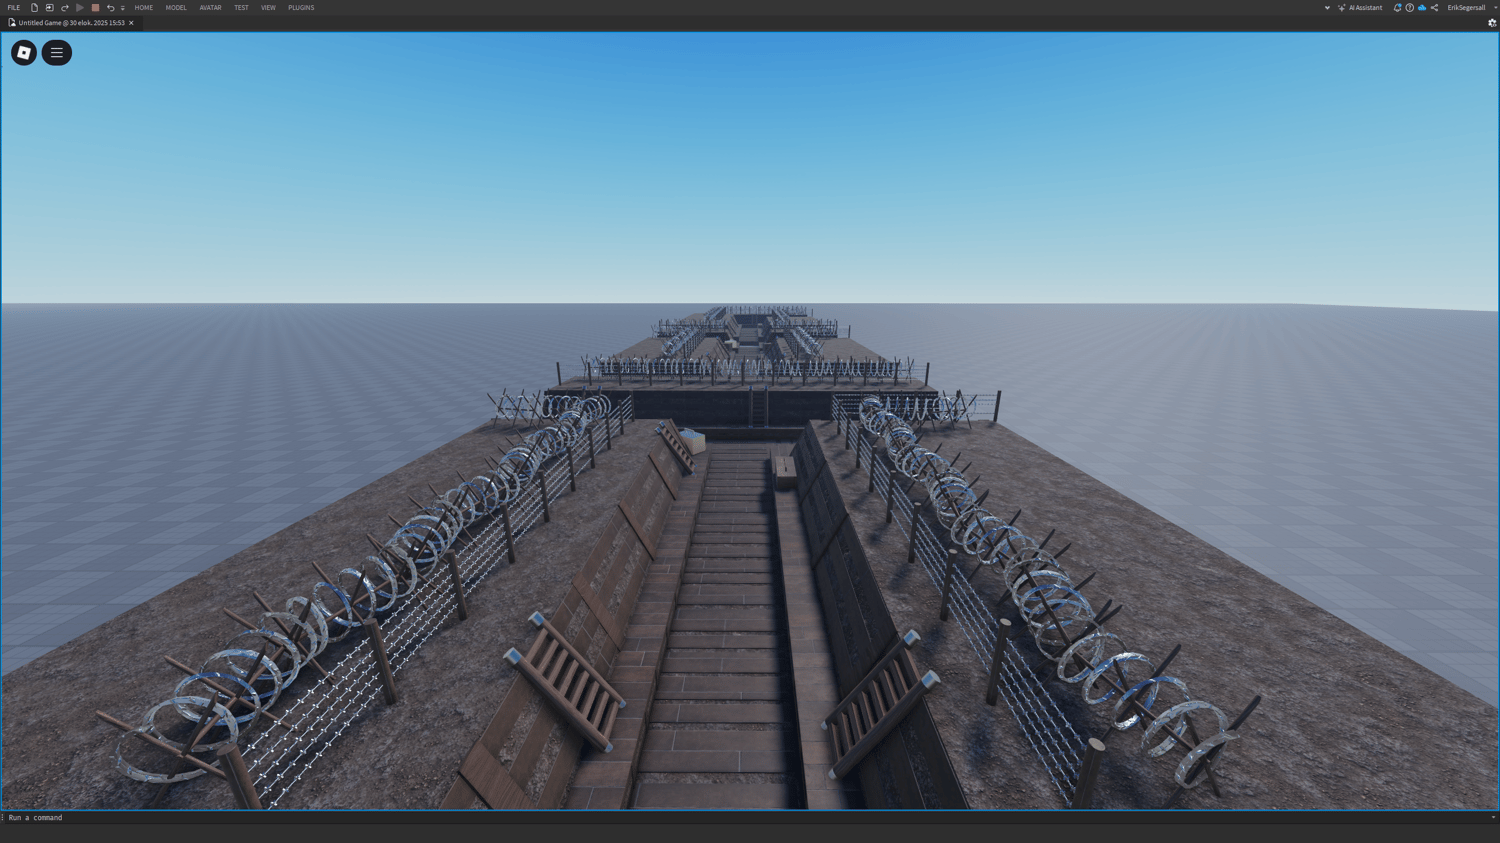Open the VIEW ribbon tab
The height and width of the screenshot is (843, 1500).
268,8
